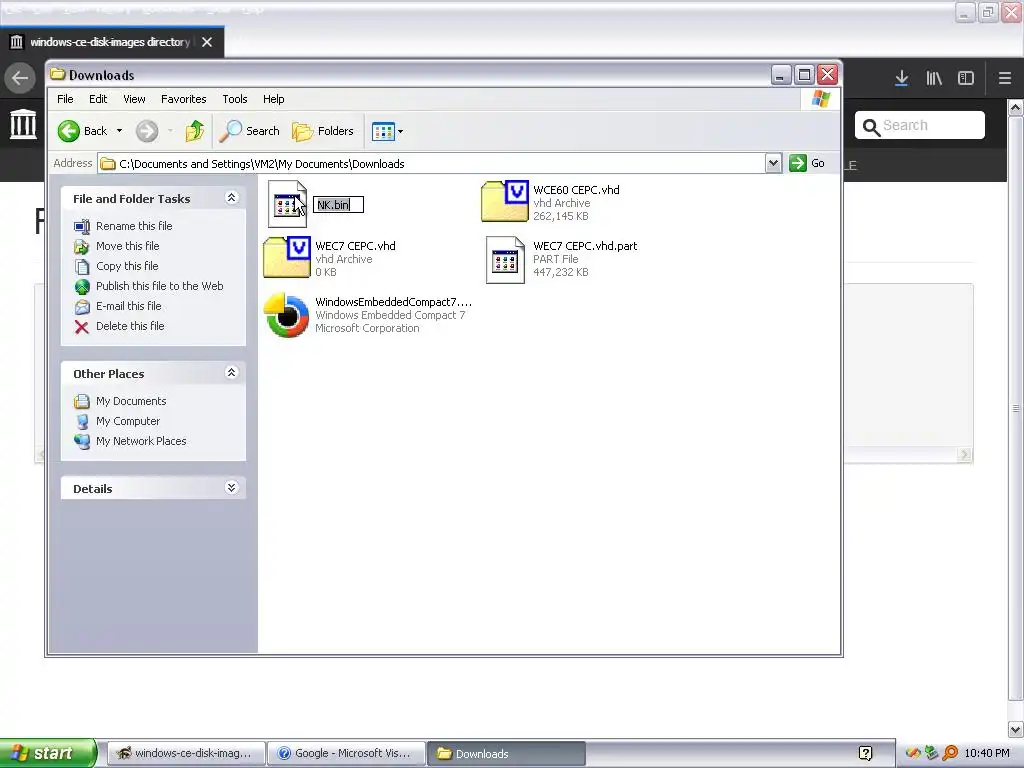The width and height of the screenshot is (1024, 768).
Task: Select the WEC7 CEPC.vhd.part file icon
Action: click(x=505, y=260)
